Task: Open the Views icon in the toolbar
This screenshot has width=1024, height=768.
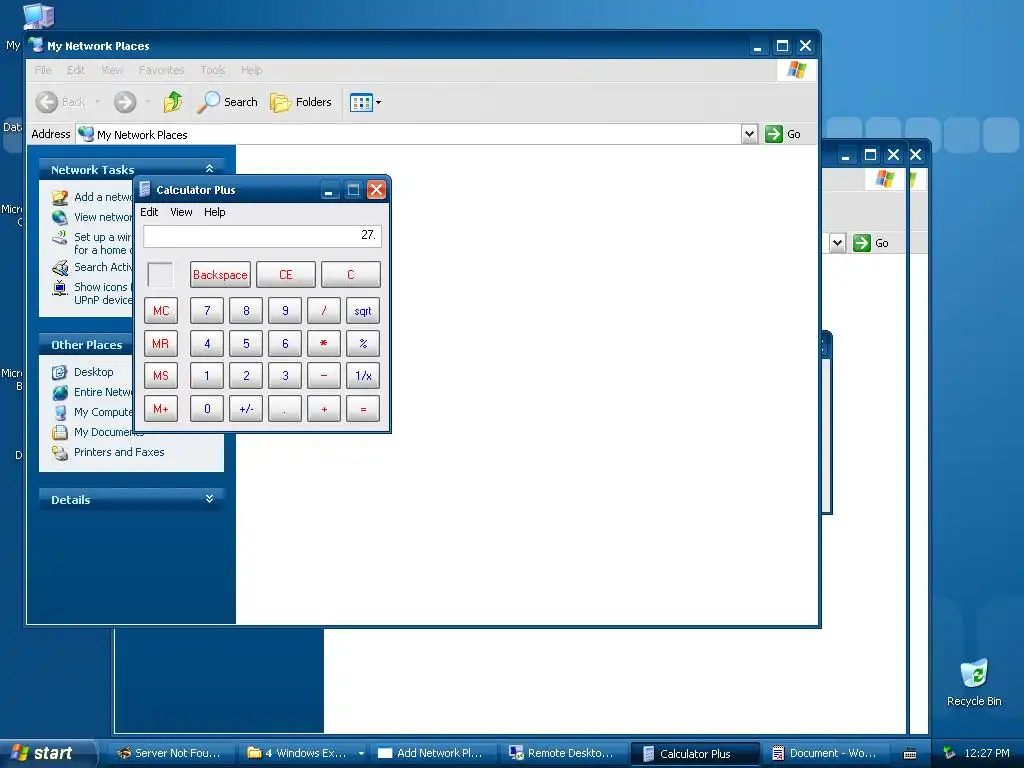Action: click(x=361, y=103)
